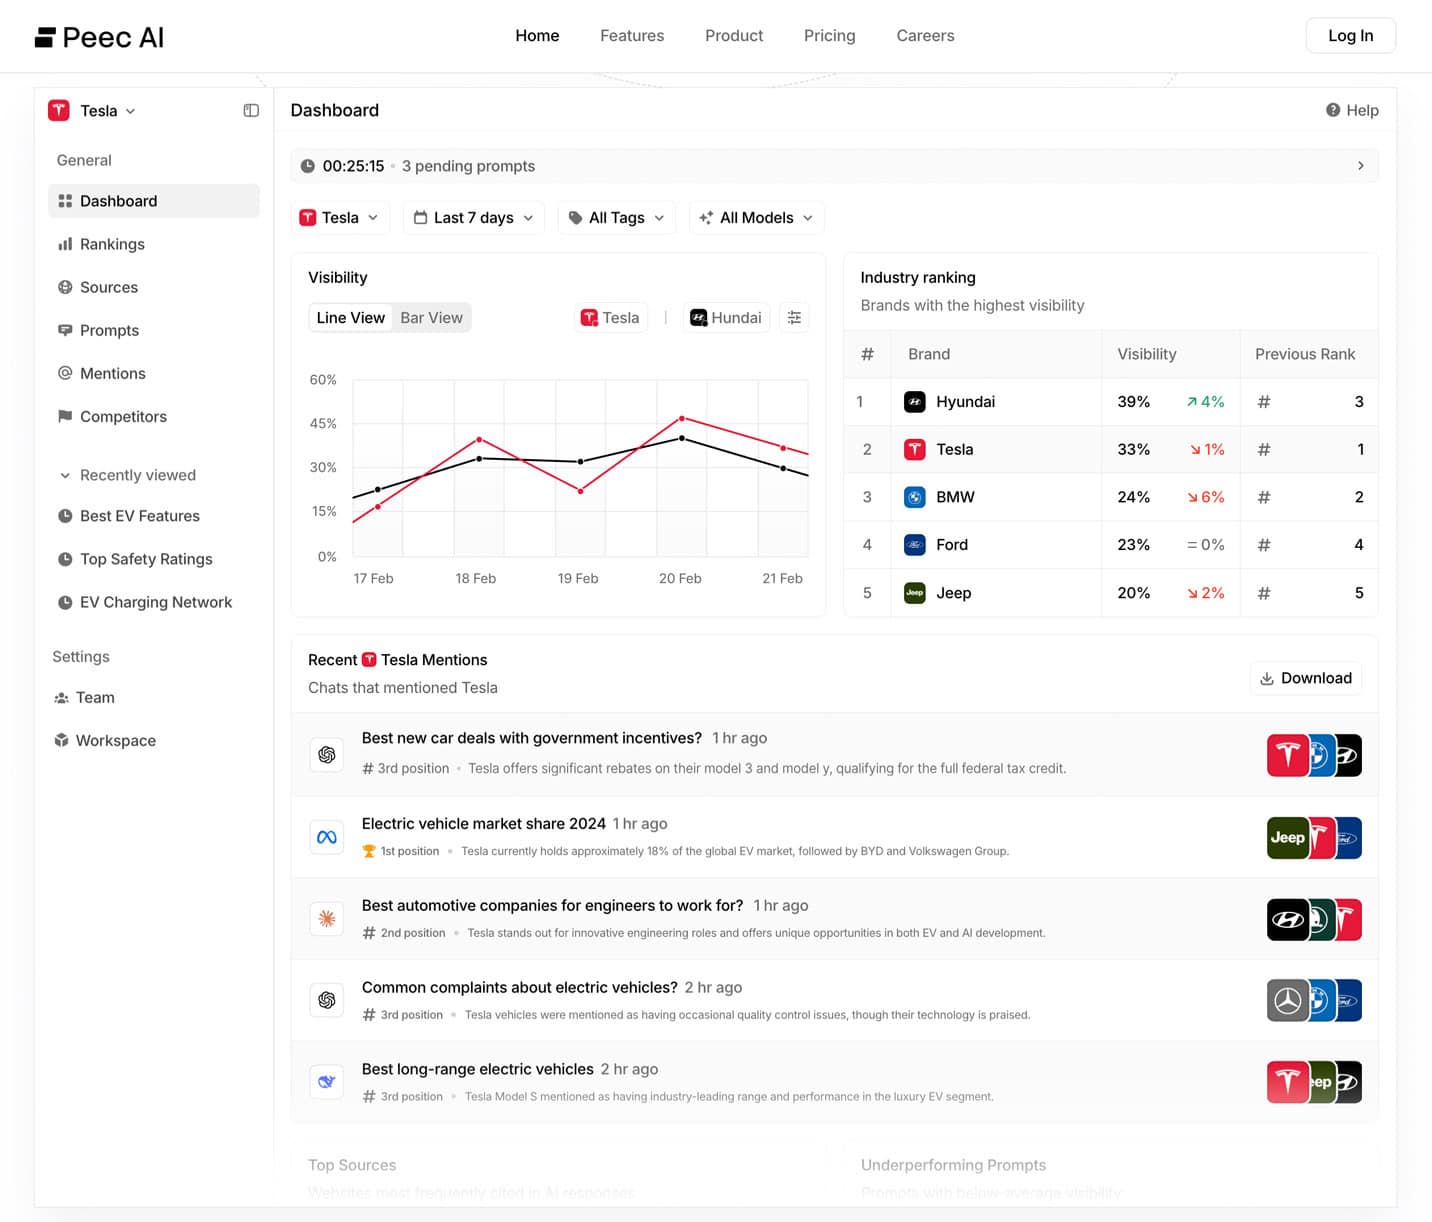Switch chart to Line View
This screenshot has height=1222, width=1432.
click(350, 317)
